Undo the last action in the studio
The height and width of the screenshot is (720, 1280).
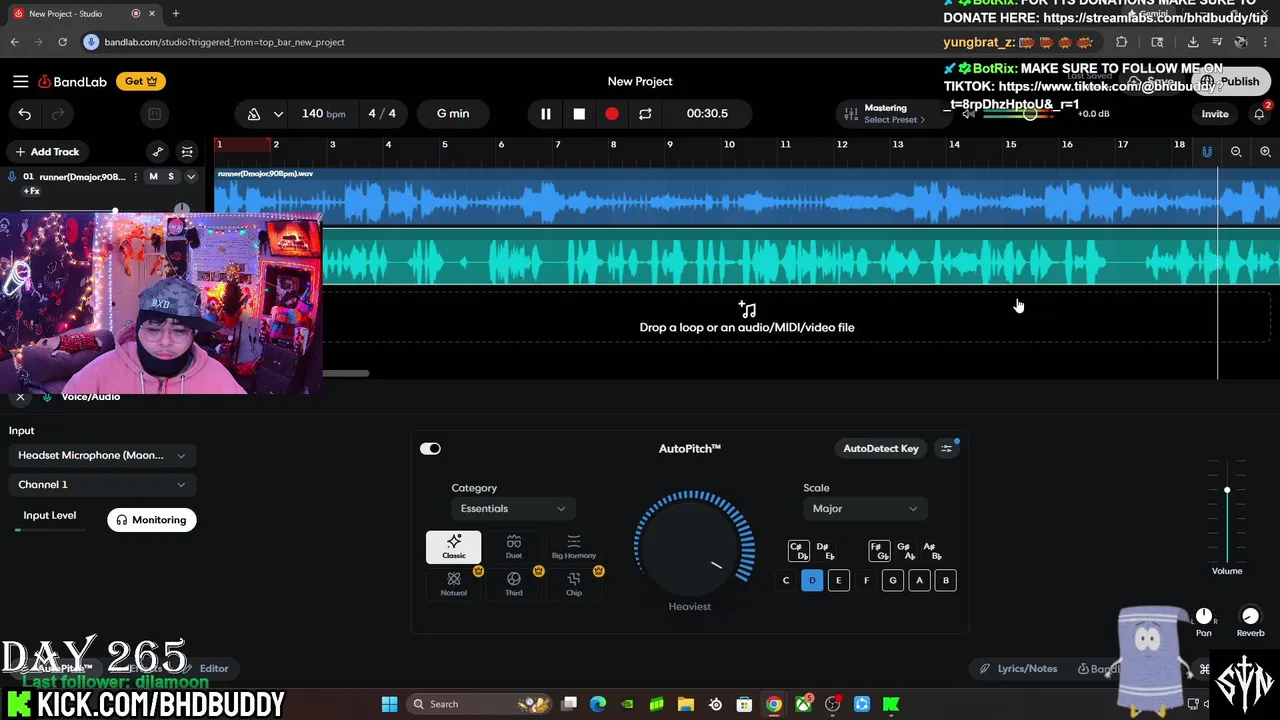point(25,114)
